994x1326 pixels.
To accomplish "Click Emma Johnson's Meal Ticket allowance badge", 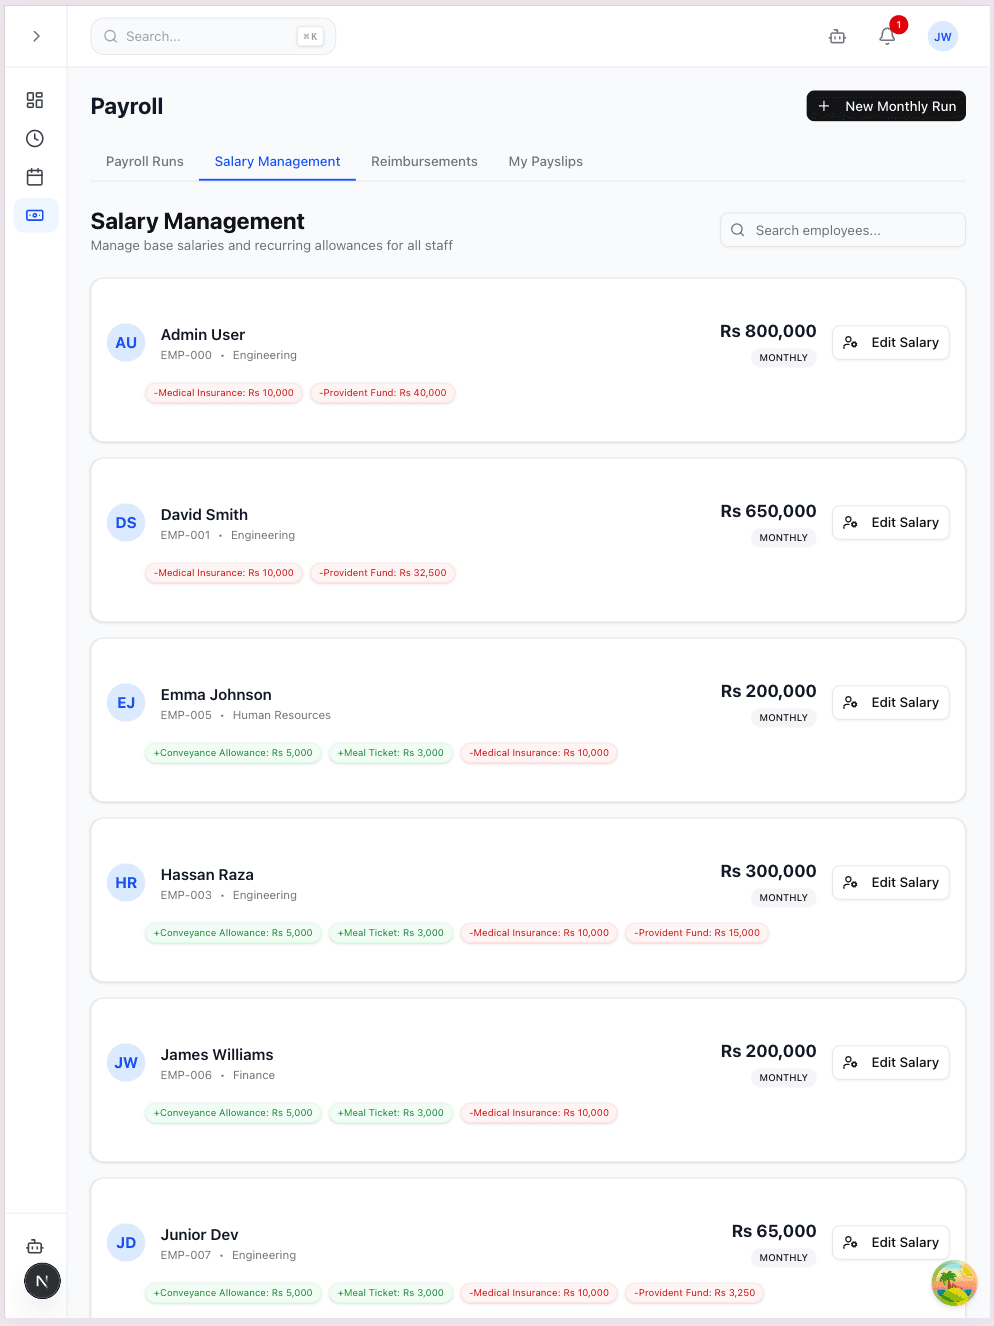I will point(390,753).
